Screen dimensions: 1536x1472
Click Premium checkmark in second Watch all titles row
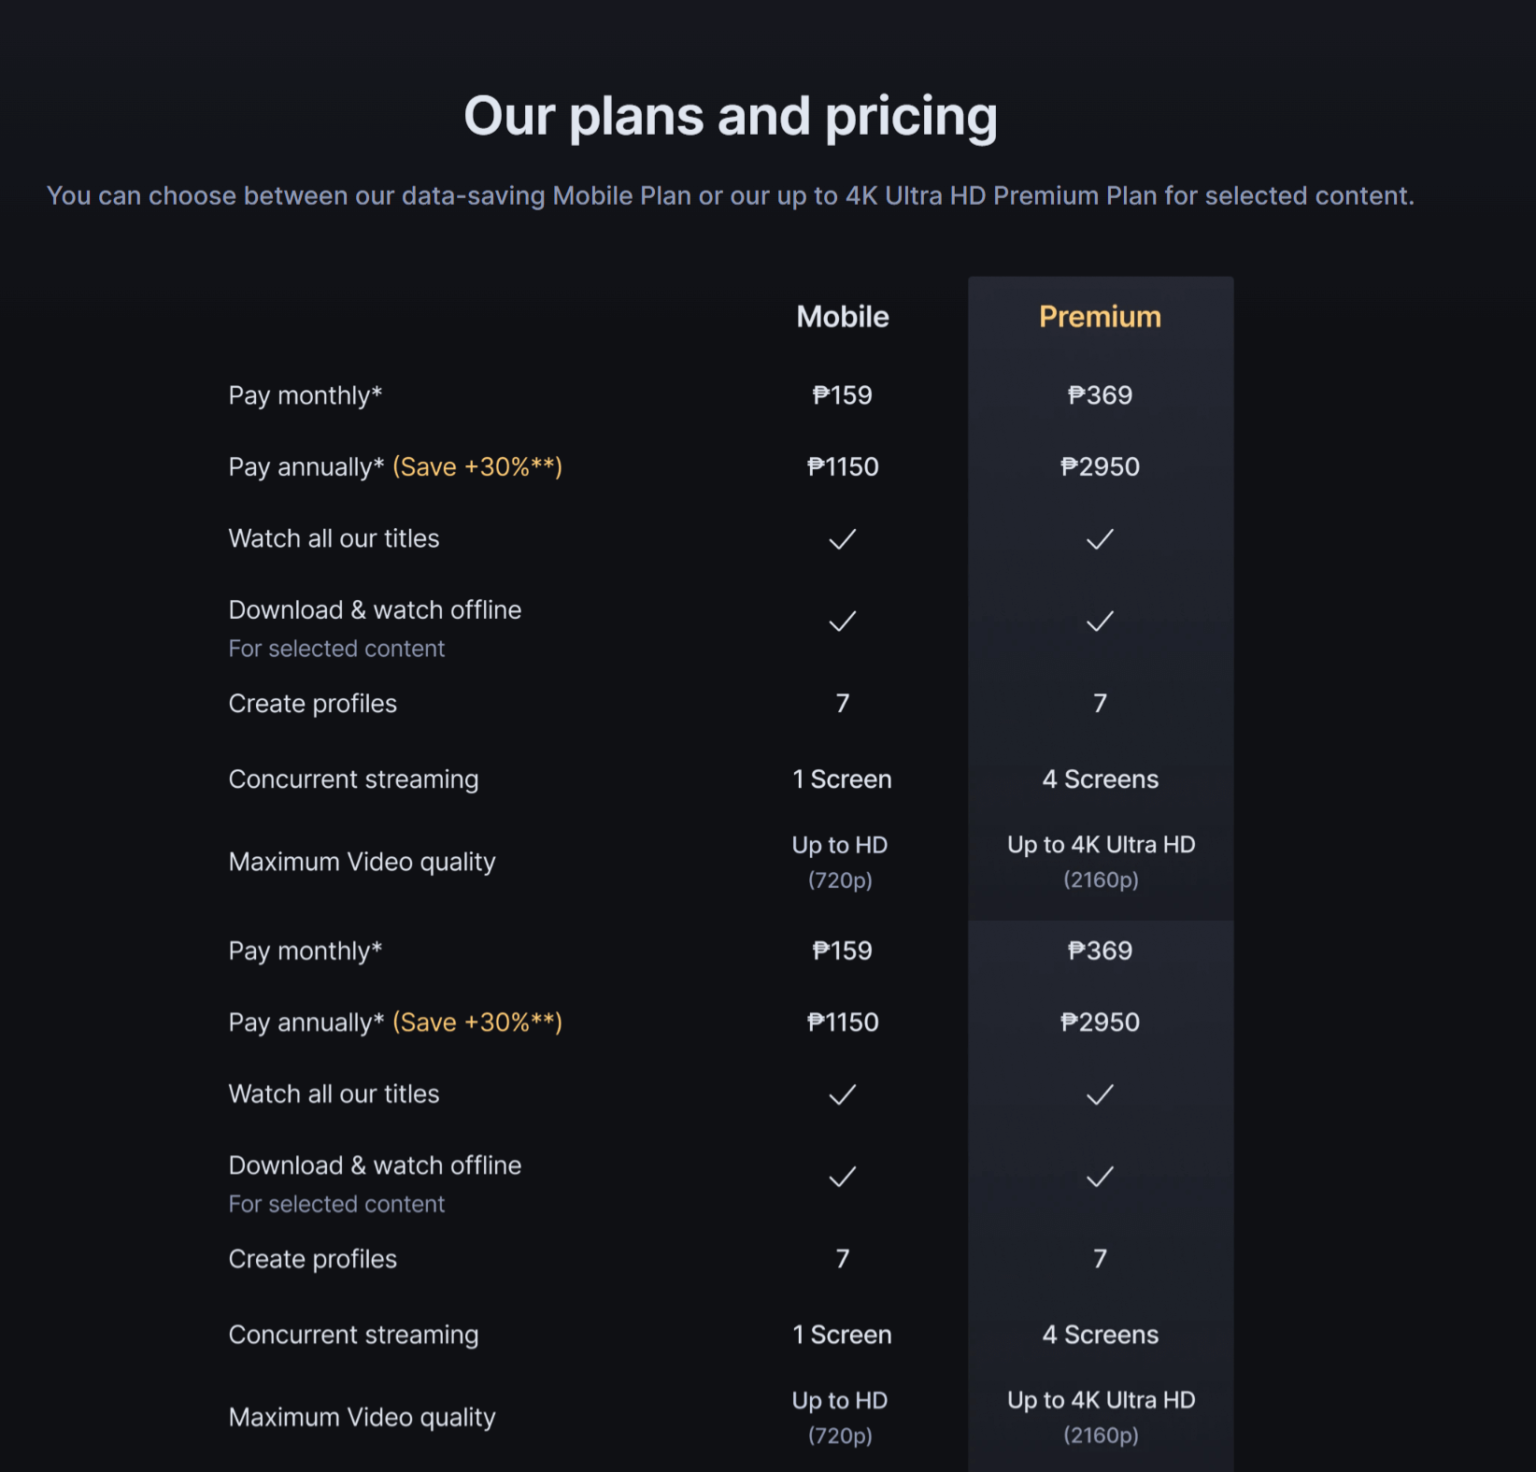1099,1094
